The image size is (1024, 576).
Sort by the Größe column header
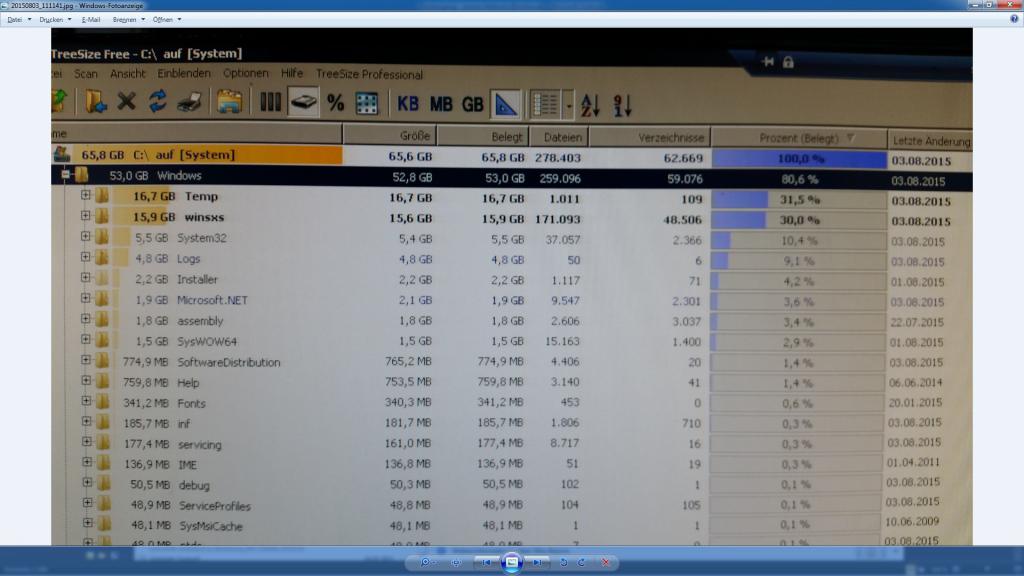(x=390, y=135)
